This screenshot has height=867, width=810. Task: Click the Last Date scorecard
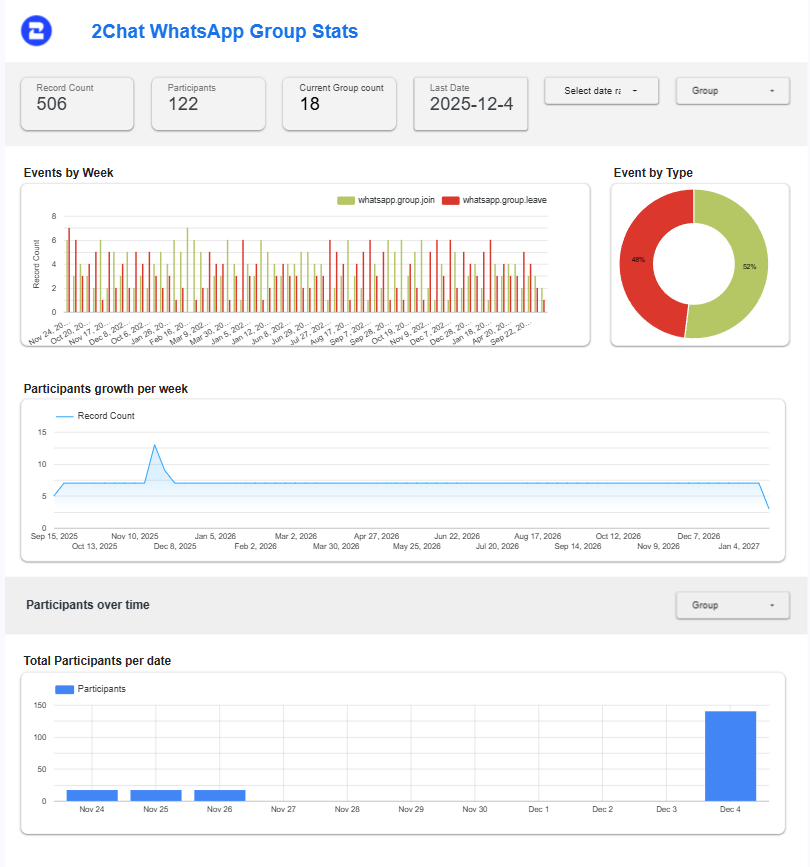tap(471, 103)
